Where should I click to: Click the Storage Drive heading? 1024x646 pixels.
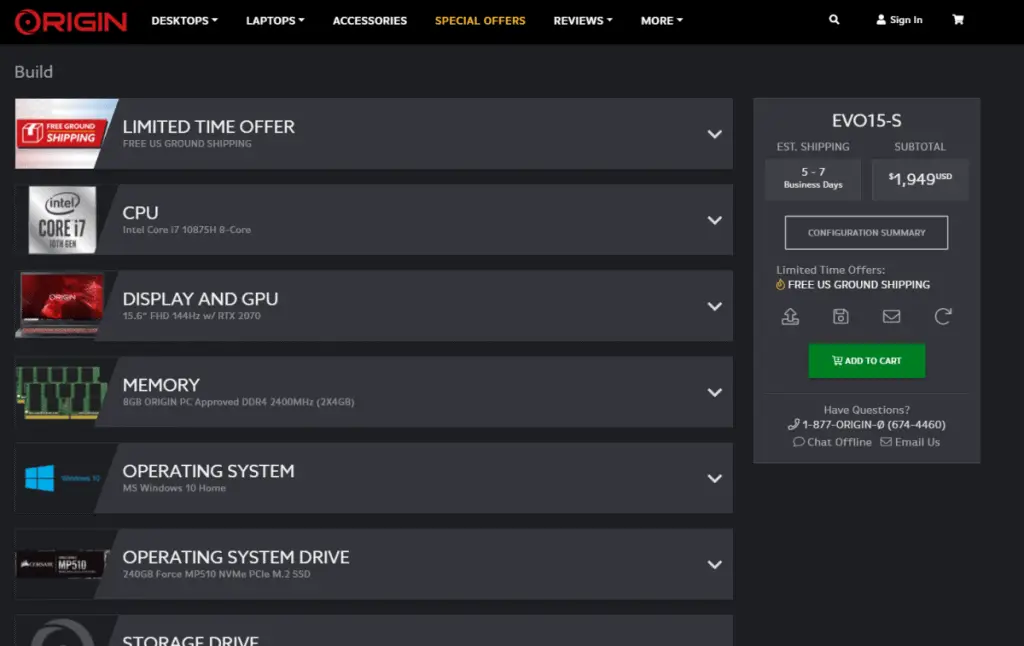pos(191,640)
